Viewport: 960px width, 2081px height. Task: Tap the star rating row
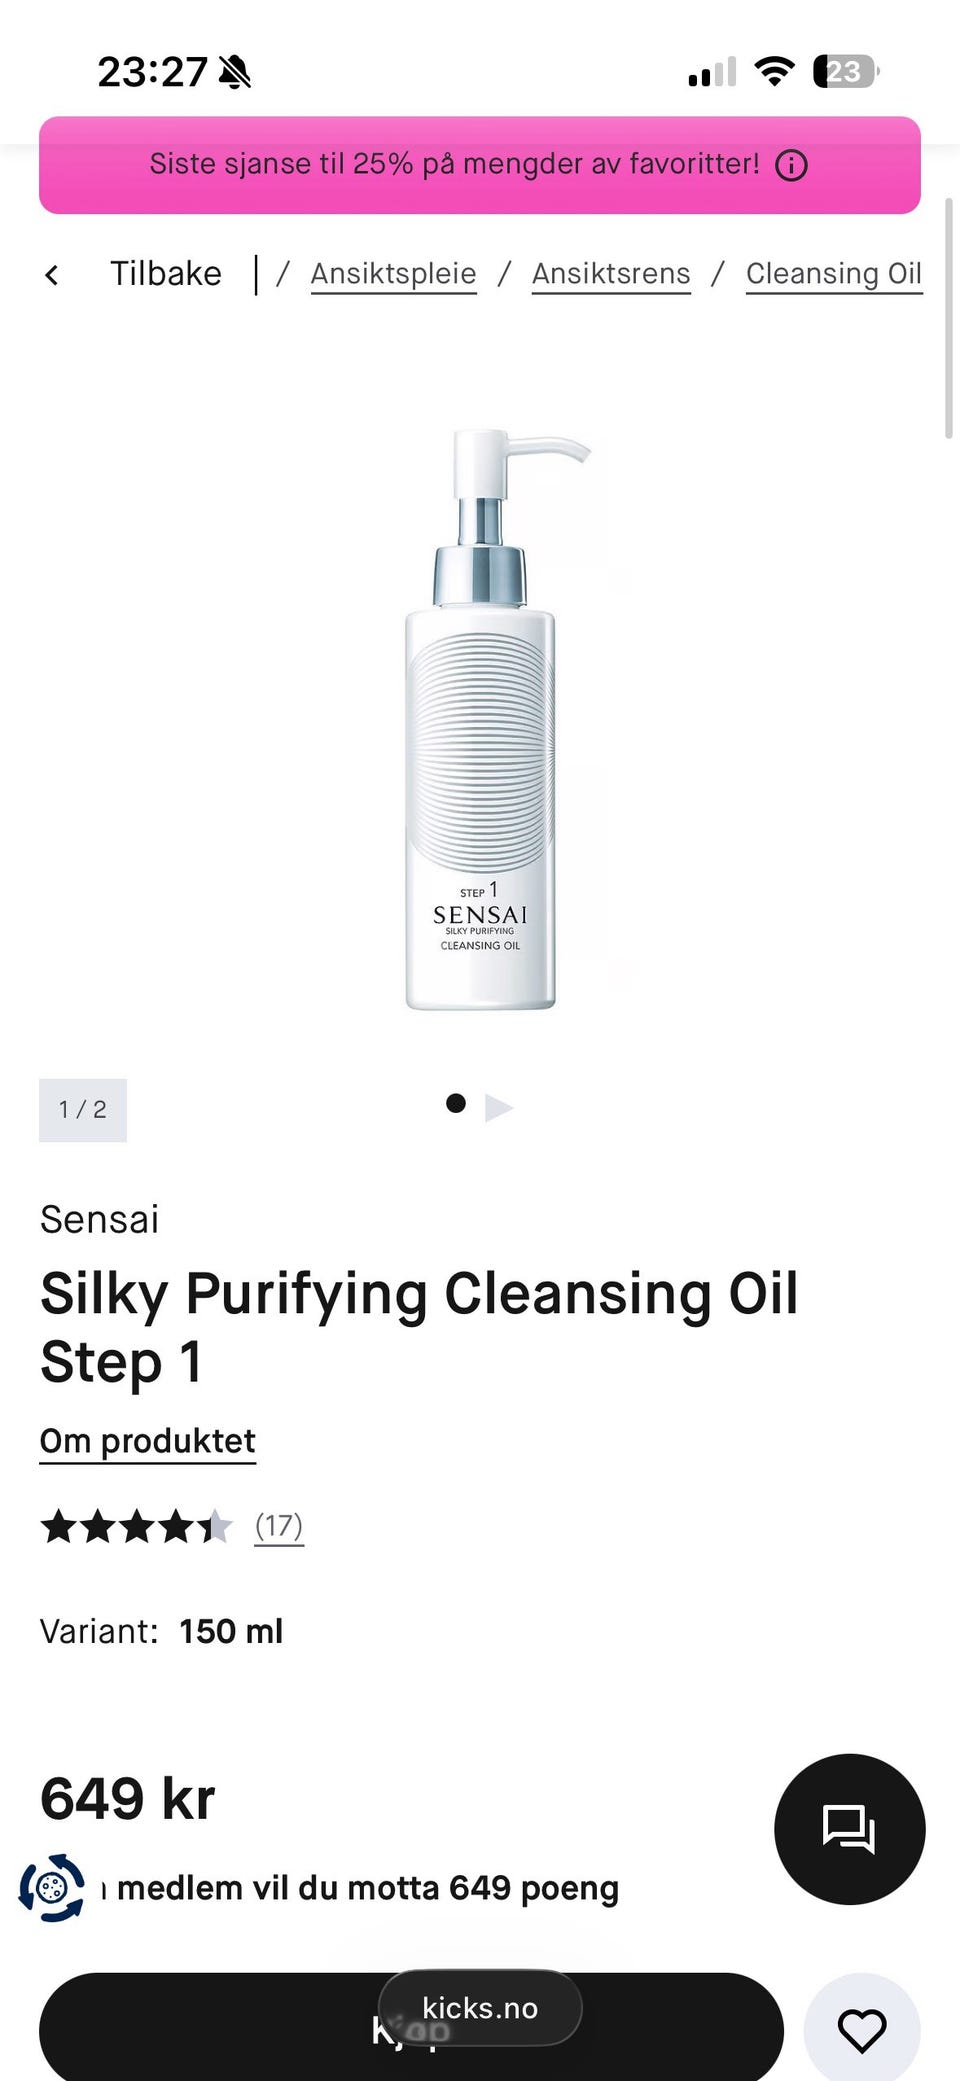tap(136, 1527)
